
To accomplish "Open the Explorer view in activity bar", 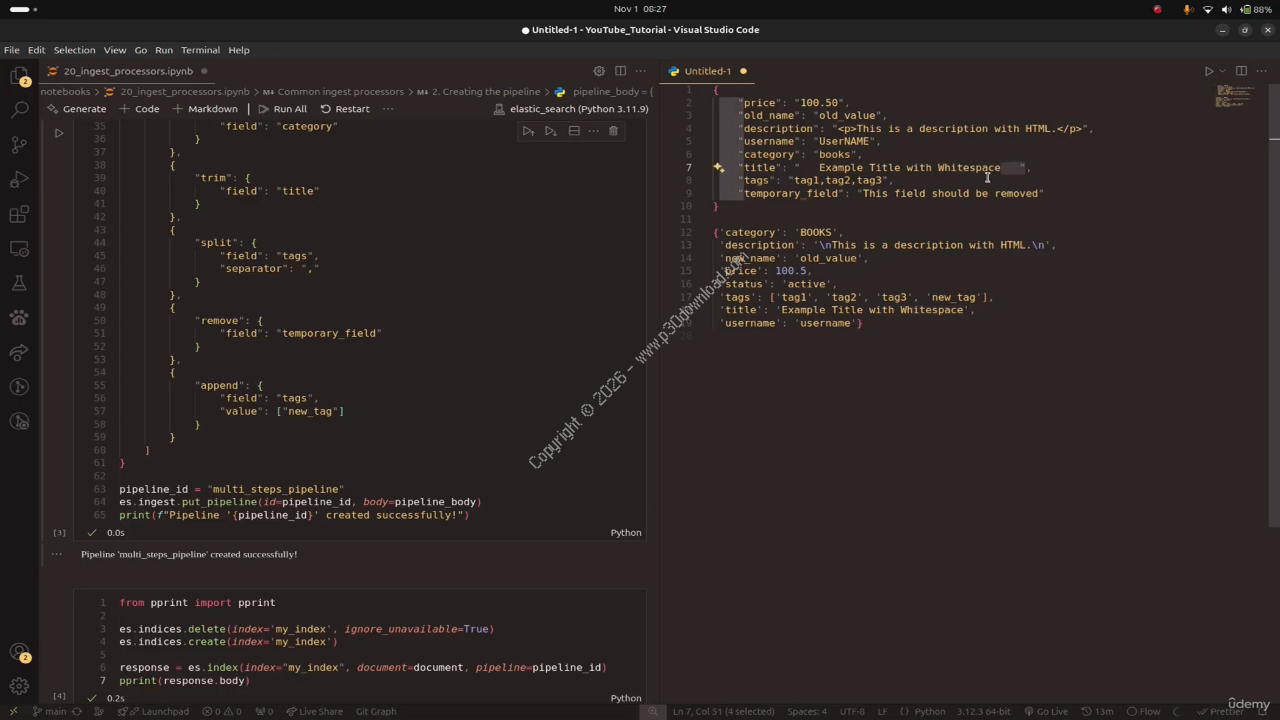I will 19,76.
